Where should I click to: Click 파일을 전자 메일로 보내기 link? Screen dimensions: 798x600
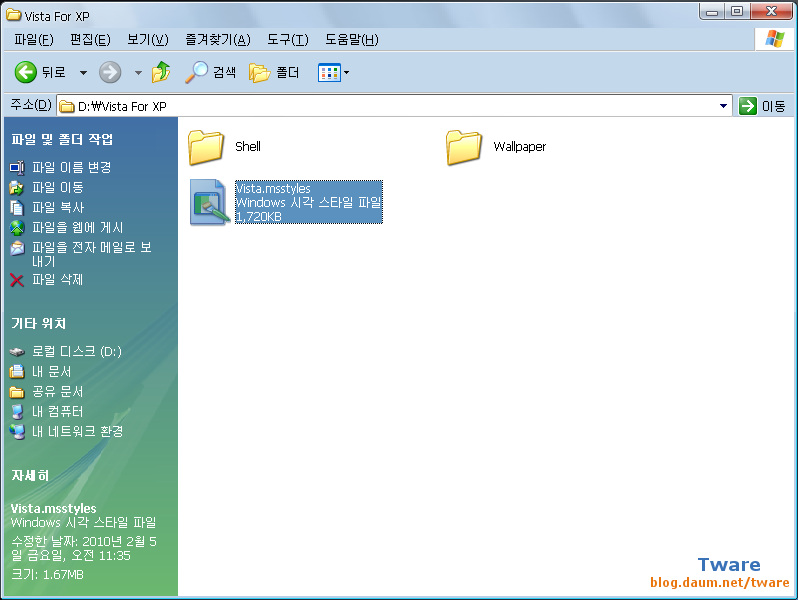click(x=92, y=254)
